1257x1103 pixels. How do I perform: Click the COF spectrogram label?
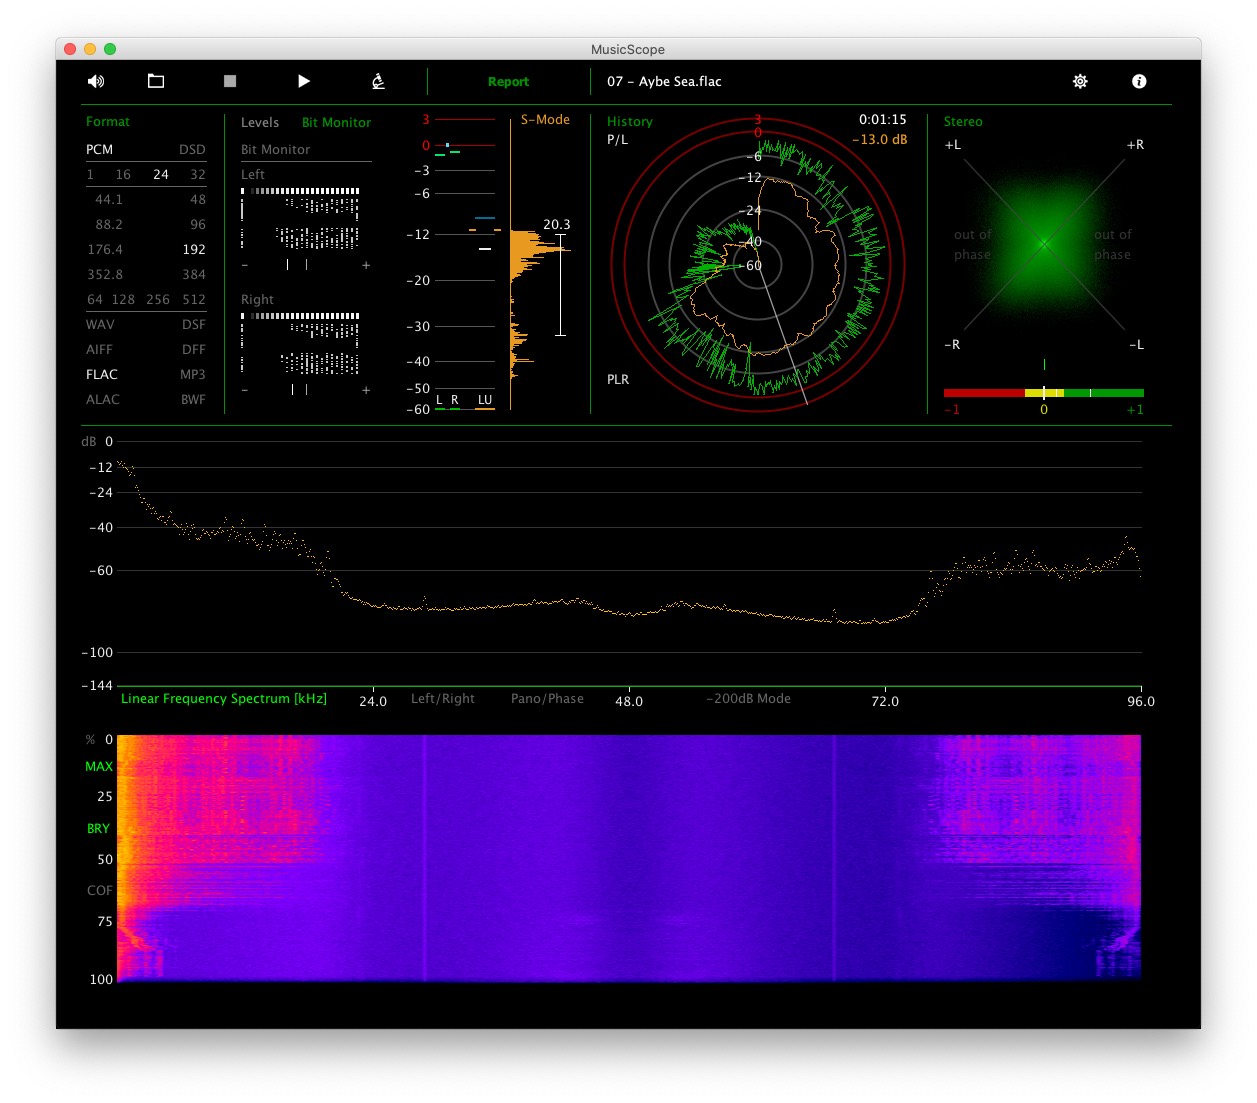100,890
